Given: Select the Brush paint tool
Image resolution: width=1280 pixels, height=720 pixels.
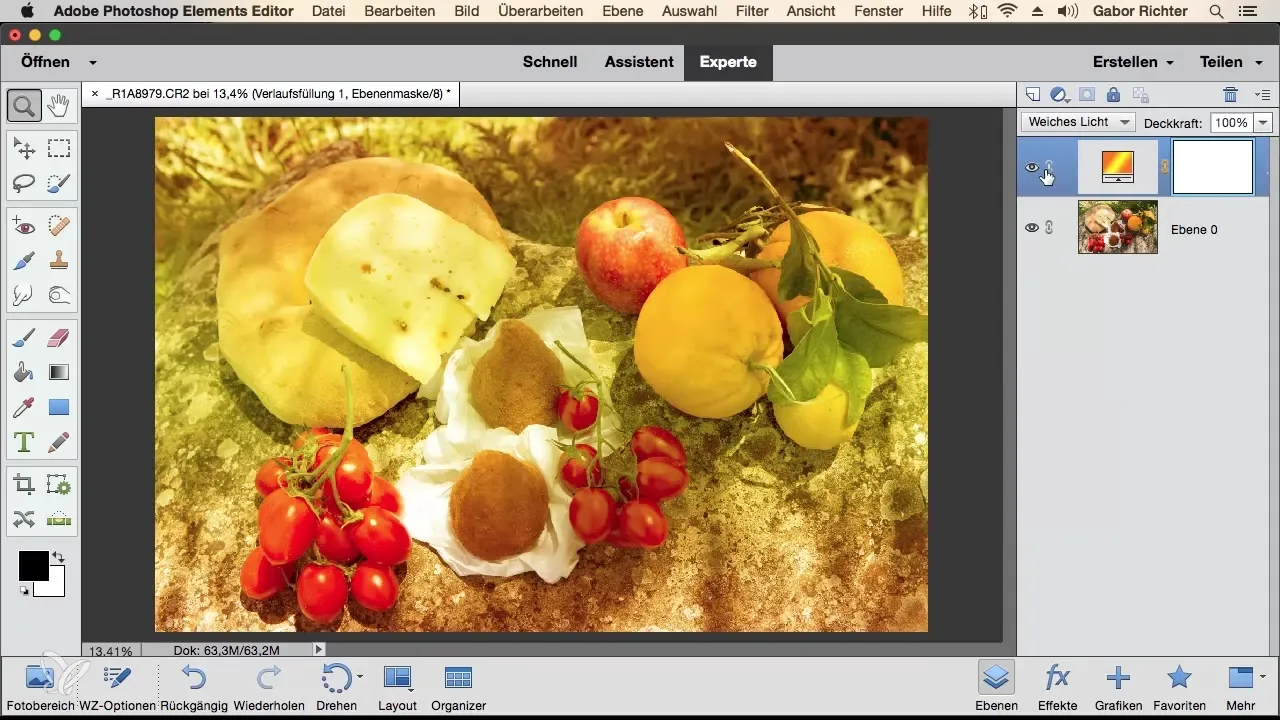Looking at the screenshot, I should pos(24,339).
